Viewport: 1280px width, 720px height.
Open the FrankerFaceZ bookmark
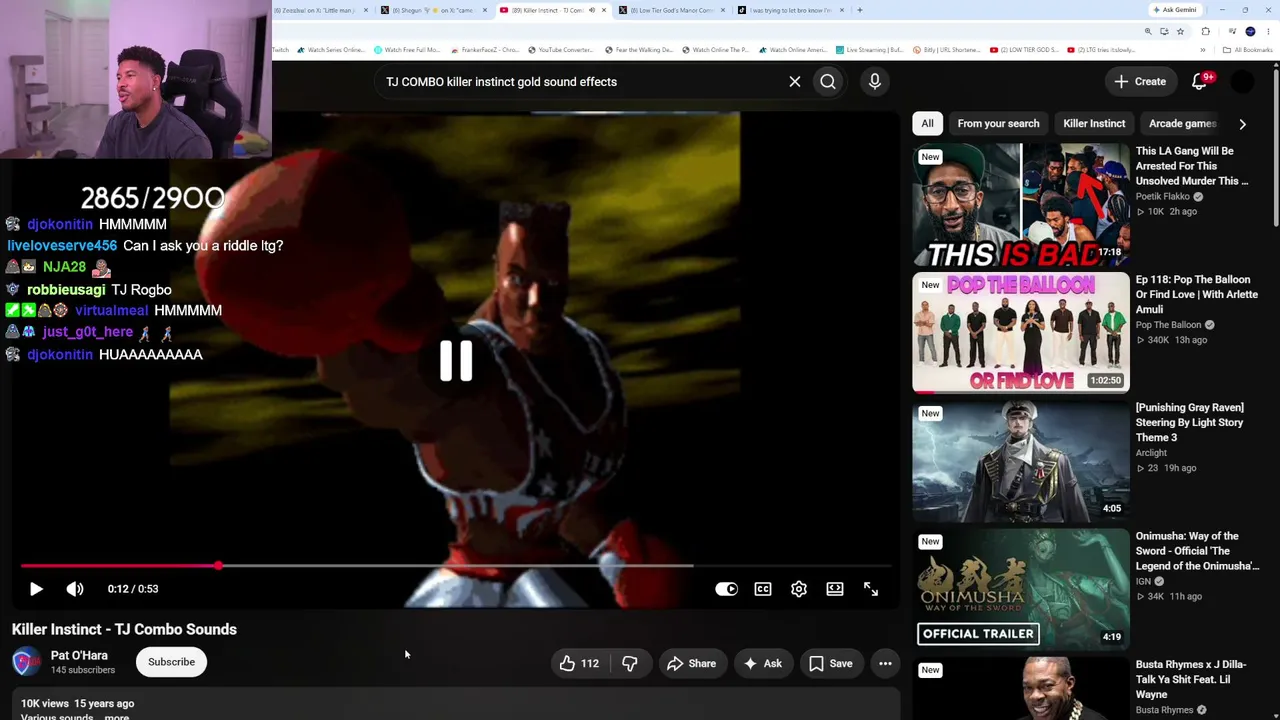pyautogui.click(x=484, y=50)
